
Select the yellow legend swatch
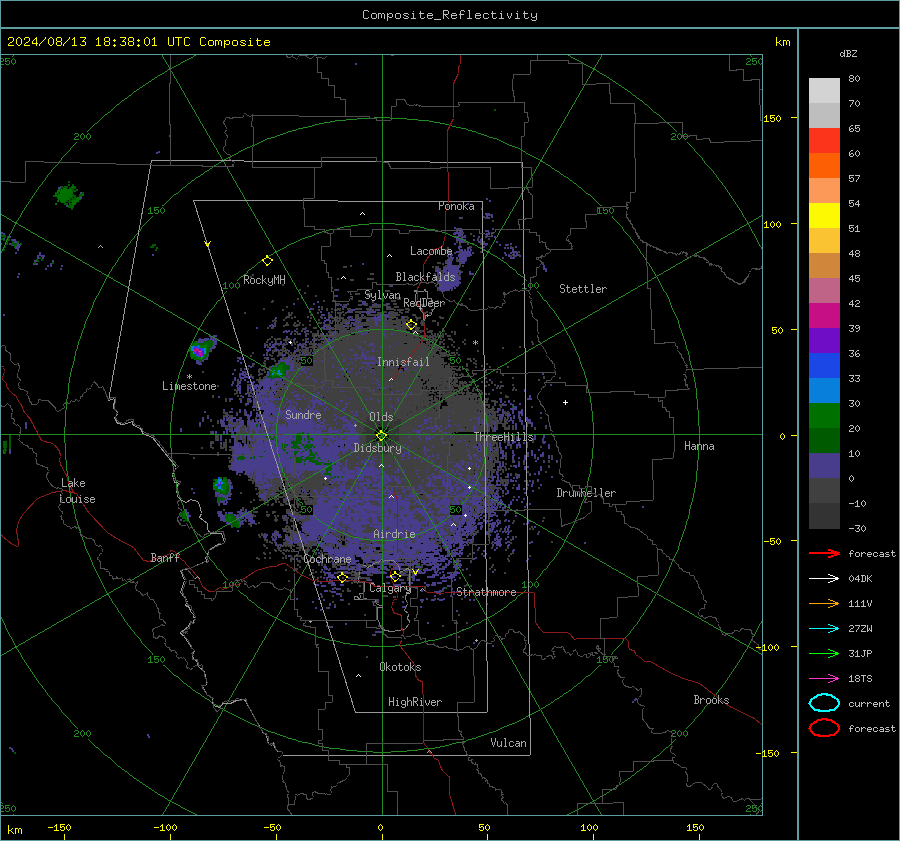pyautogui.click(x=824, y=215)
